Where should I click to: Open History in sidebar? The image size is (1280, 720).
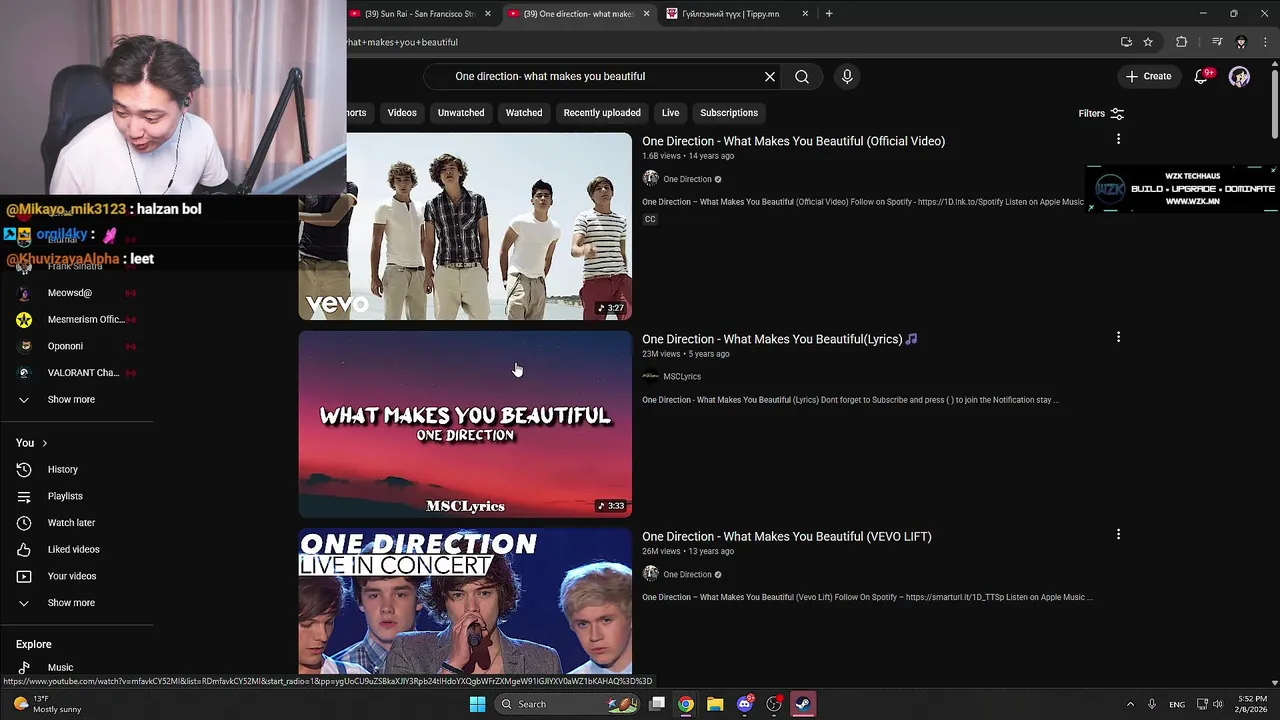[62, 469]
